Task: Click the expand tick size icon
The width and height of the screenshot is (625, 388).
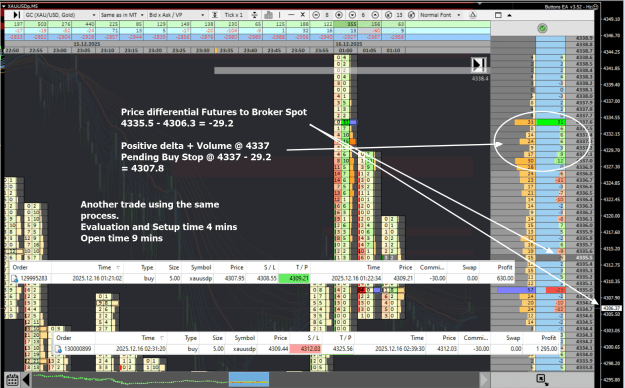Action: point(254,15)
